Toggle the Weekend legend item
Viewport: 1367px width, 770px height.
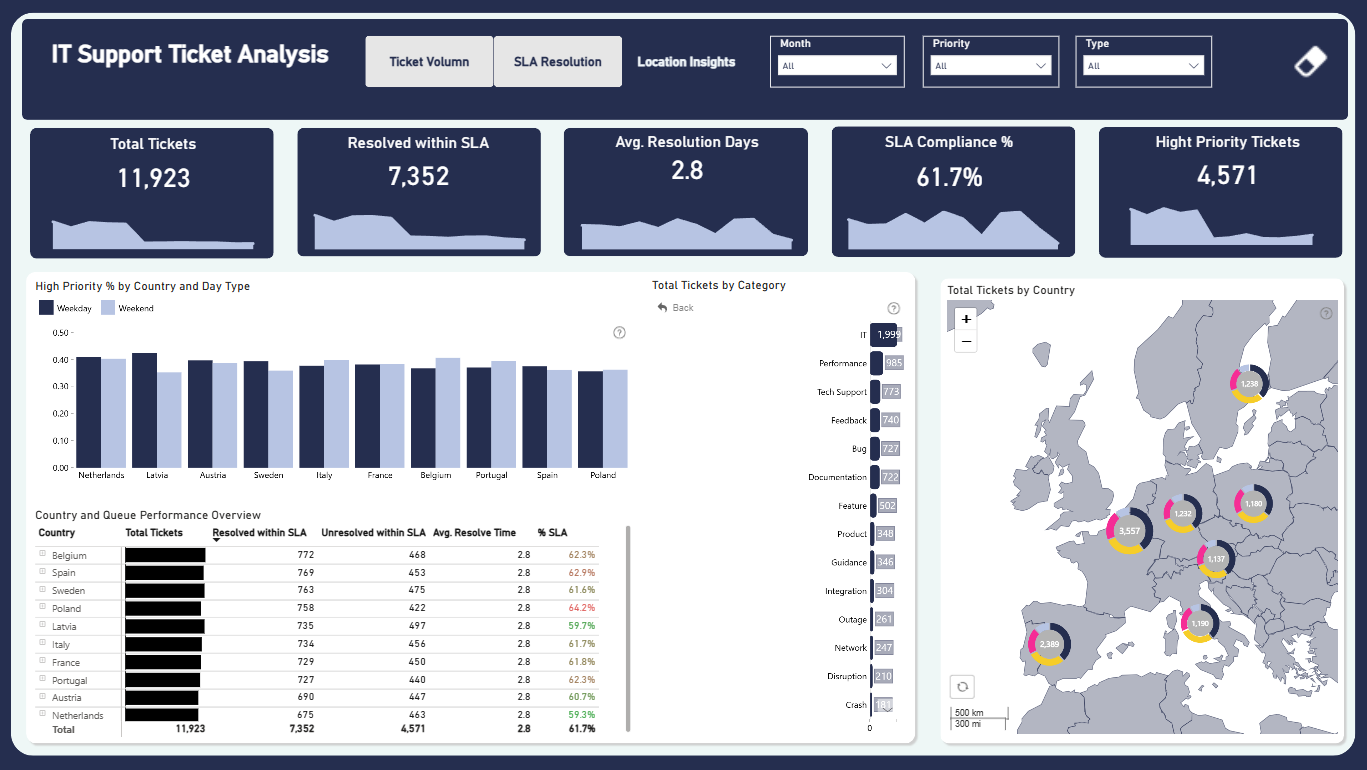[x=127, y=308]
